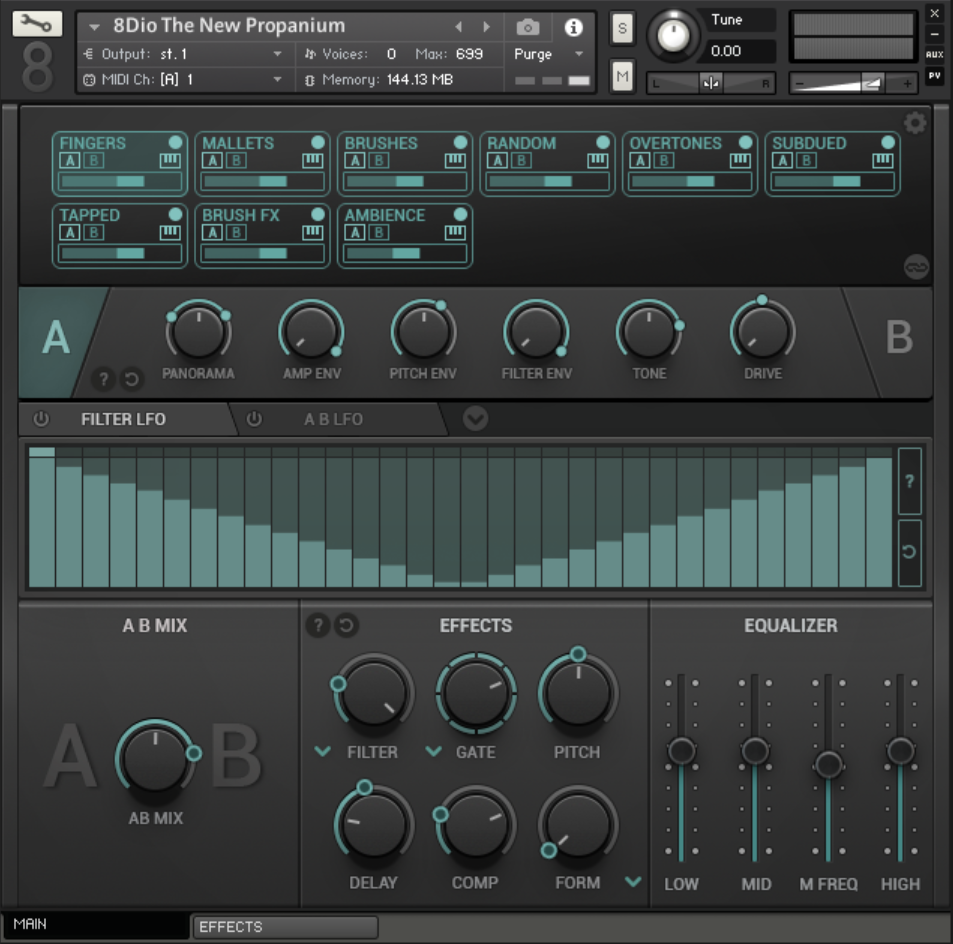
Task: Switch to the MAIN tab
Action: pyautogui.click(x=96, y=925)
